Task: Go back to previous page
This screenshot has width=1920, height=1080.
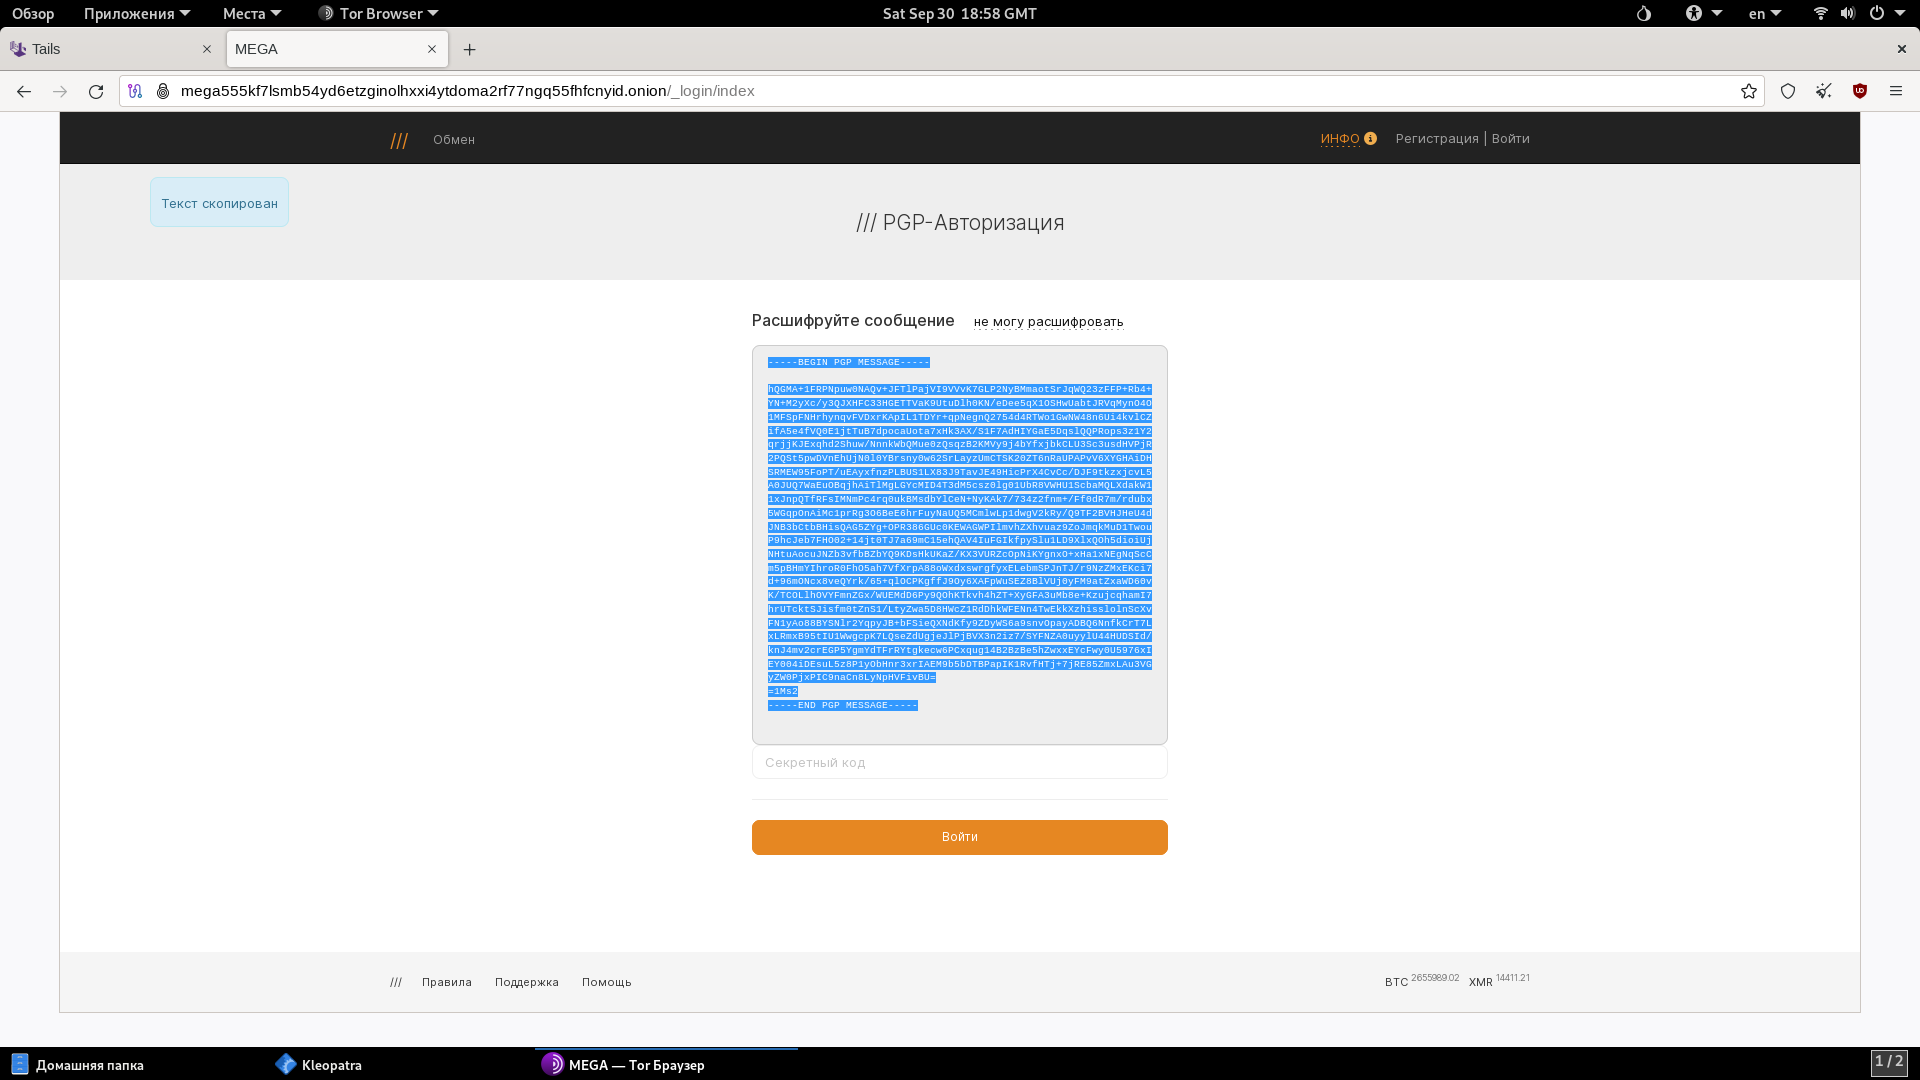Action: tap(24, 91)
